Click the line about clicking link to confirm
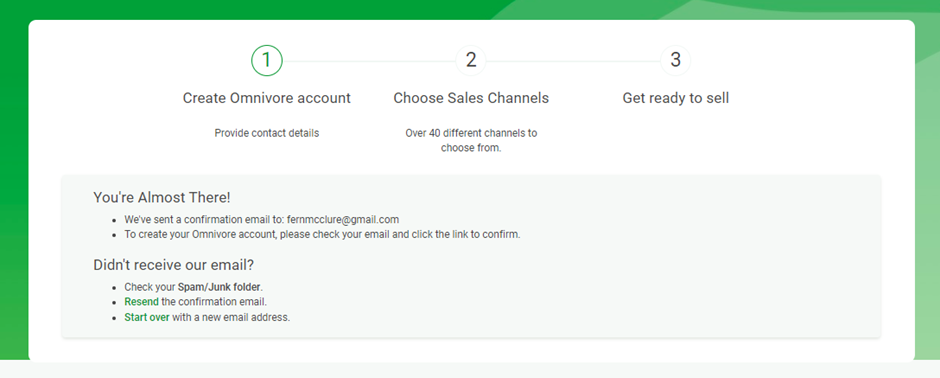The width and height of the screenshot is (940, 378). (322, 234)
